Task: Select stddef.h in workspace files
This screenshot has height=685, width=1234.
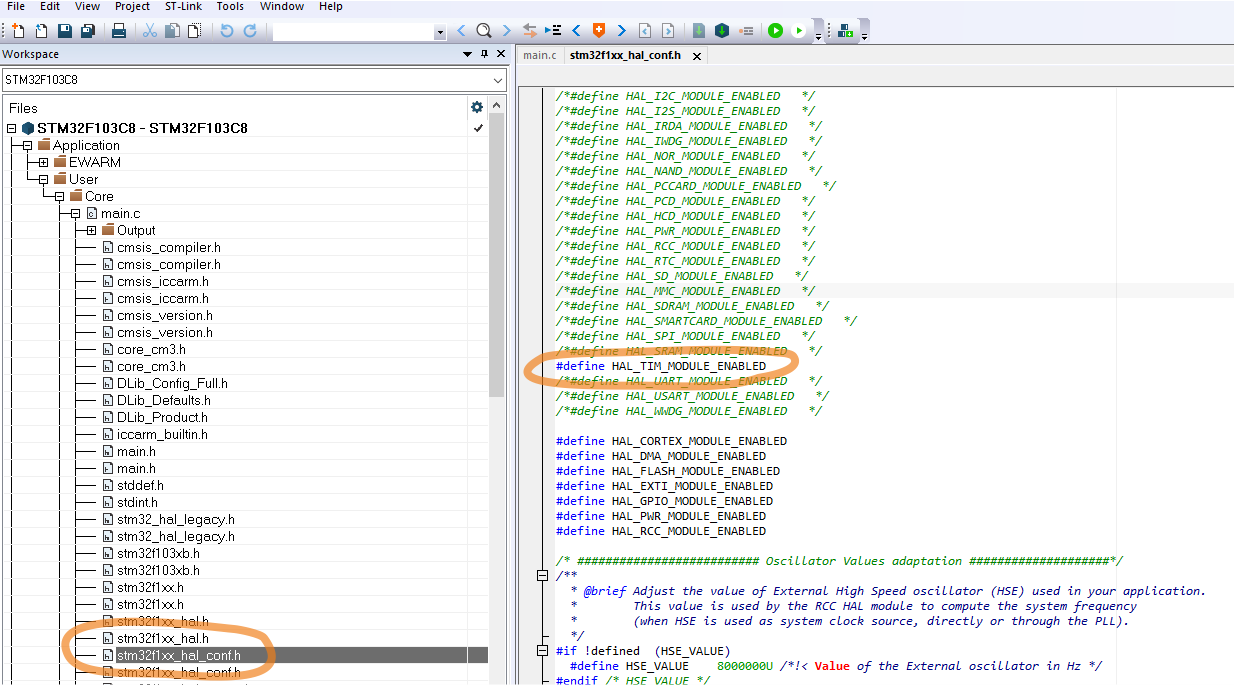Action: pos(140,485)
